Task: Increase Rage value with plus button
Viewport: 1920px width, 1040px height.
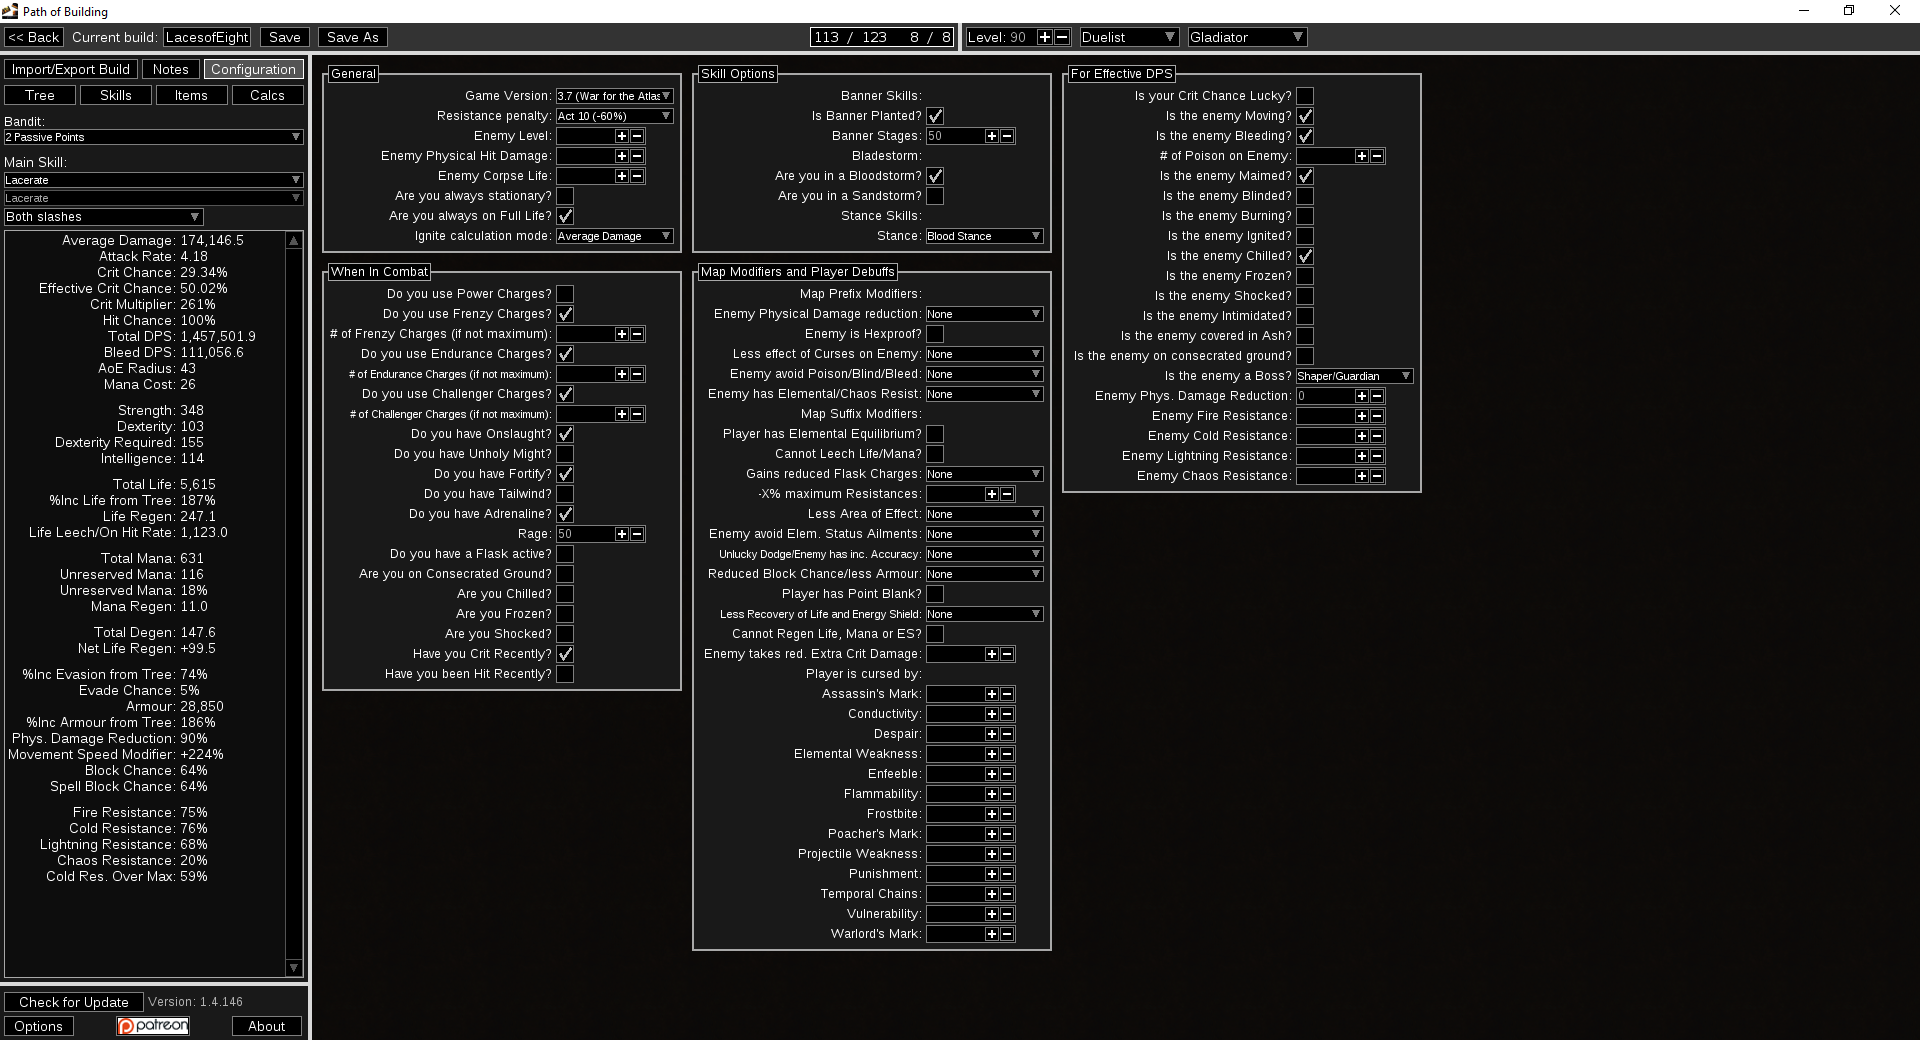Action: point(622,534)
